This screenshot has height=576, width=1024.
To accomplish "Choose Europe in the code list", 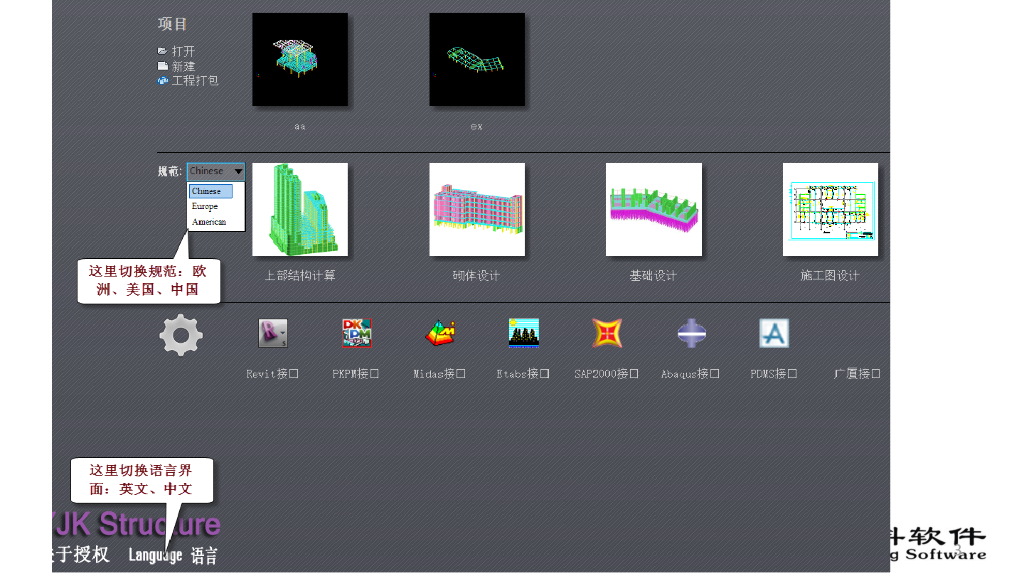I will 205,206.
